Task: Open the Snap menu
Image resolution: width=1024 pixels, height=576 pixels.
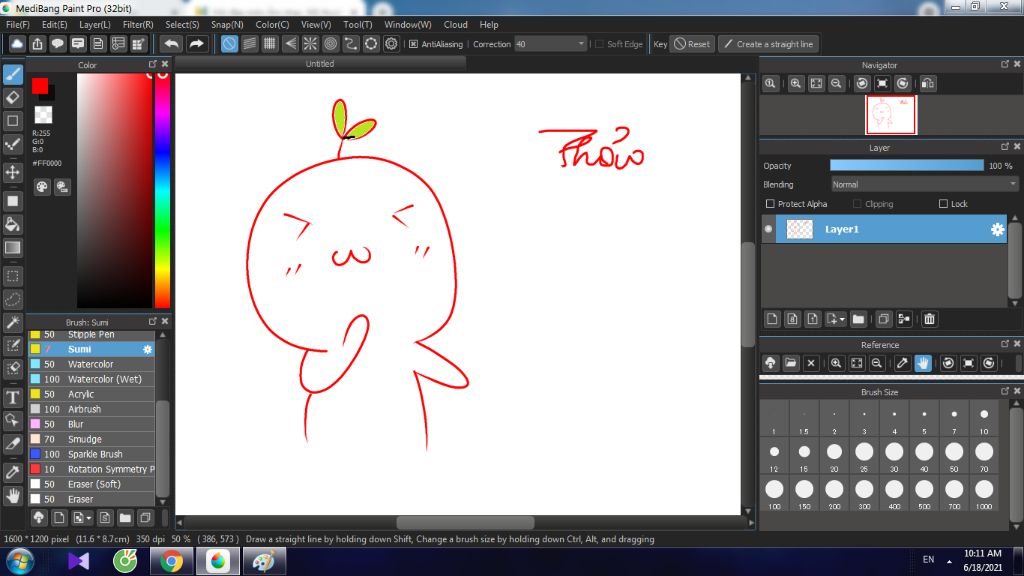Action: point(227,25)
